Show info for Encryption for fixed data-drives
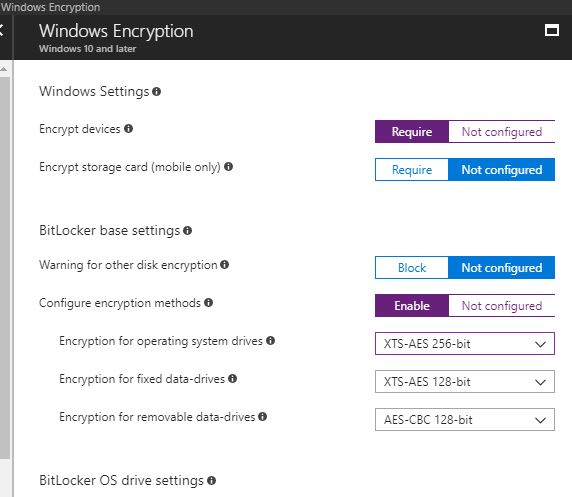 pos(232,378)
